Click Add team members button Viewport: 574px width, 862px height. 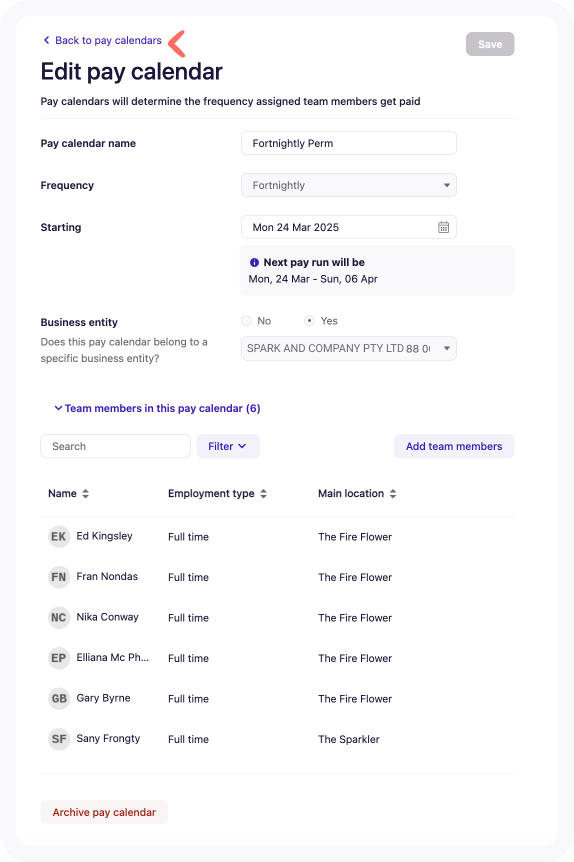[x=454, y=446]
